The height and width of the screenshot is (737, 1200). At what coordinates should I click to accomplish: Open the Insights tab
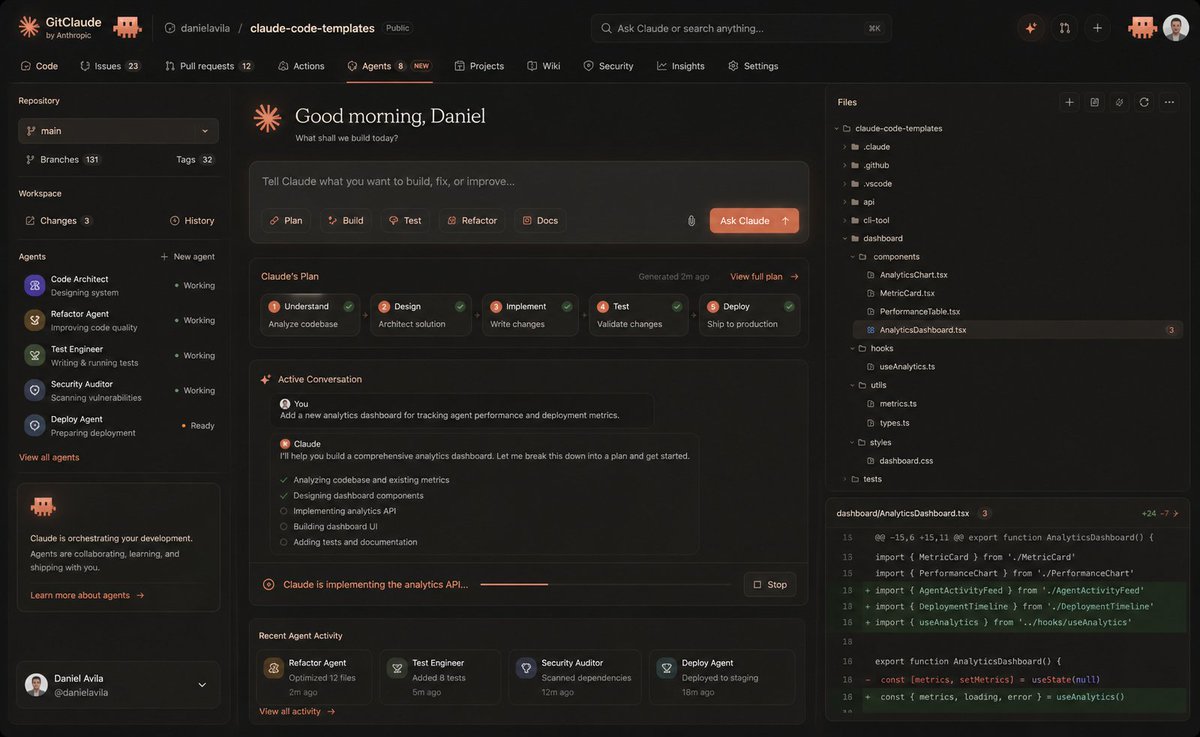[x=681, y=66]
